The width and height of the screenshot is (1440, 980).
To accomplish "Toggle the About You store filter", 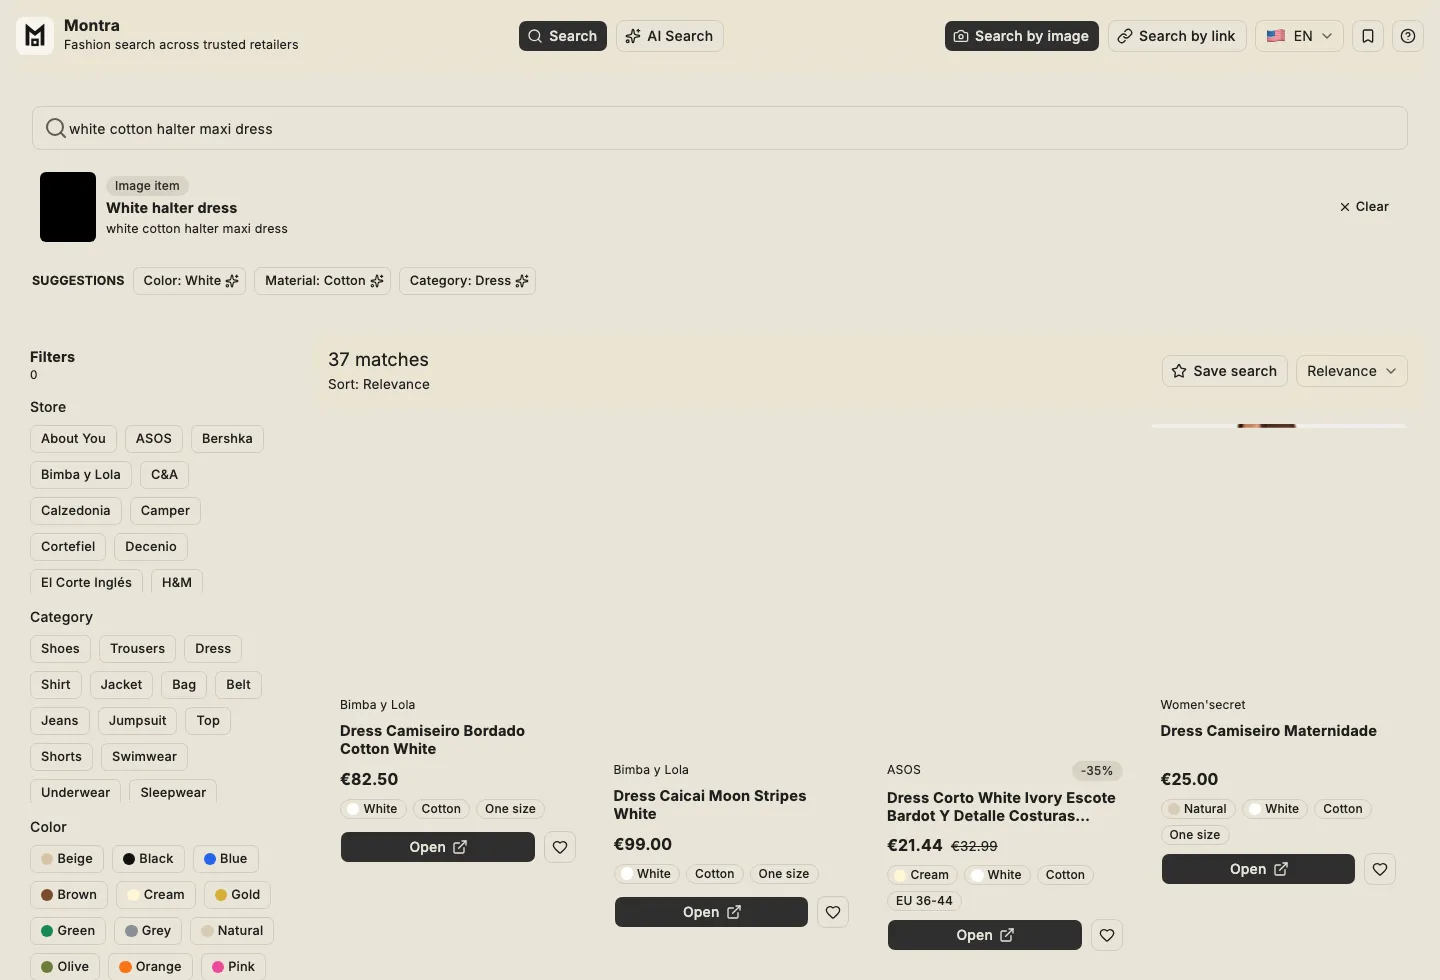I will coord(73,439).
